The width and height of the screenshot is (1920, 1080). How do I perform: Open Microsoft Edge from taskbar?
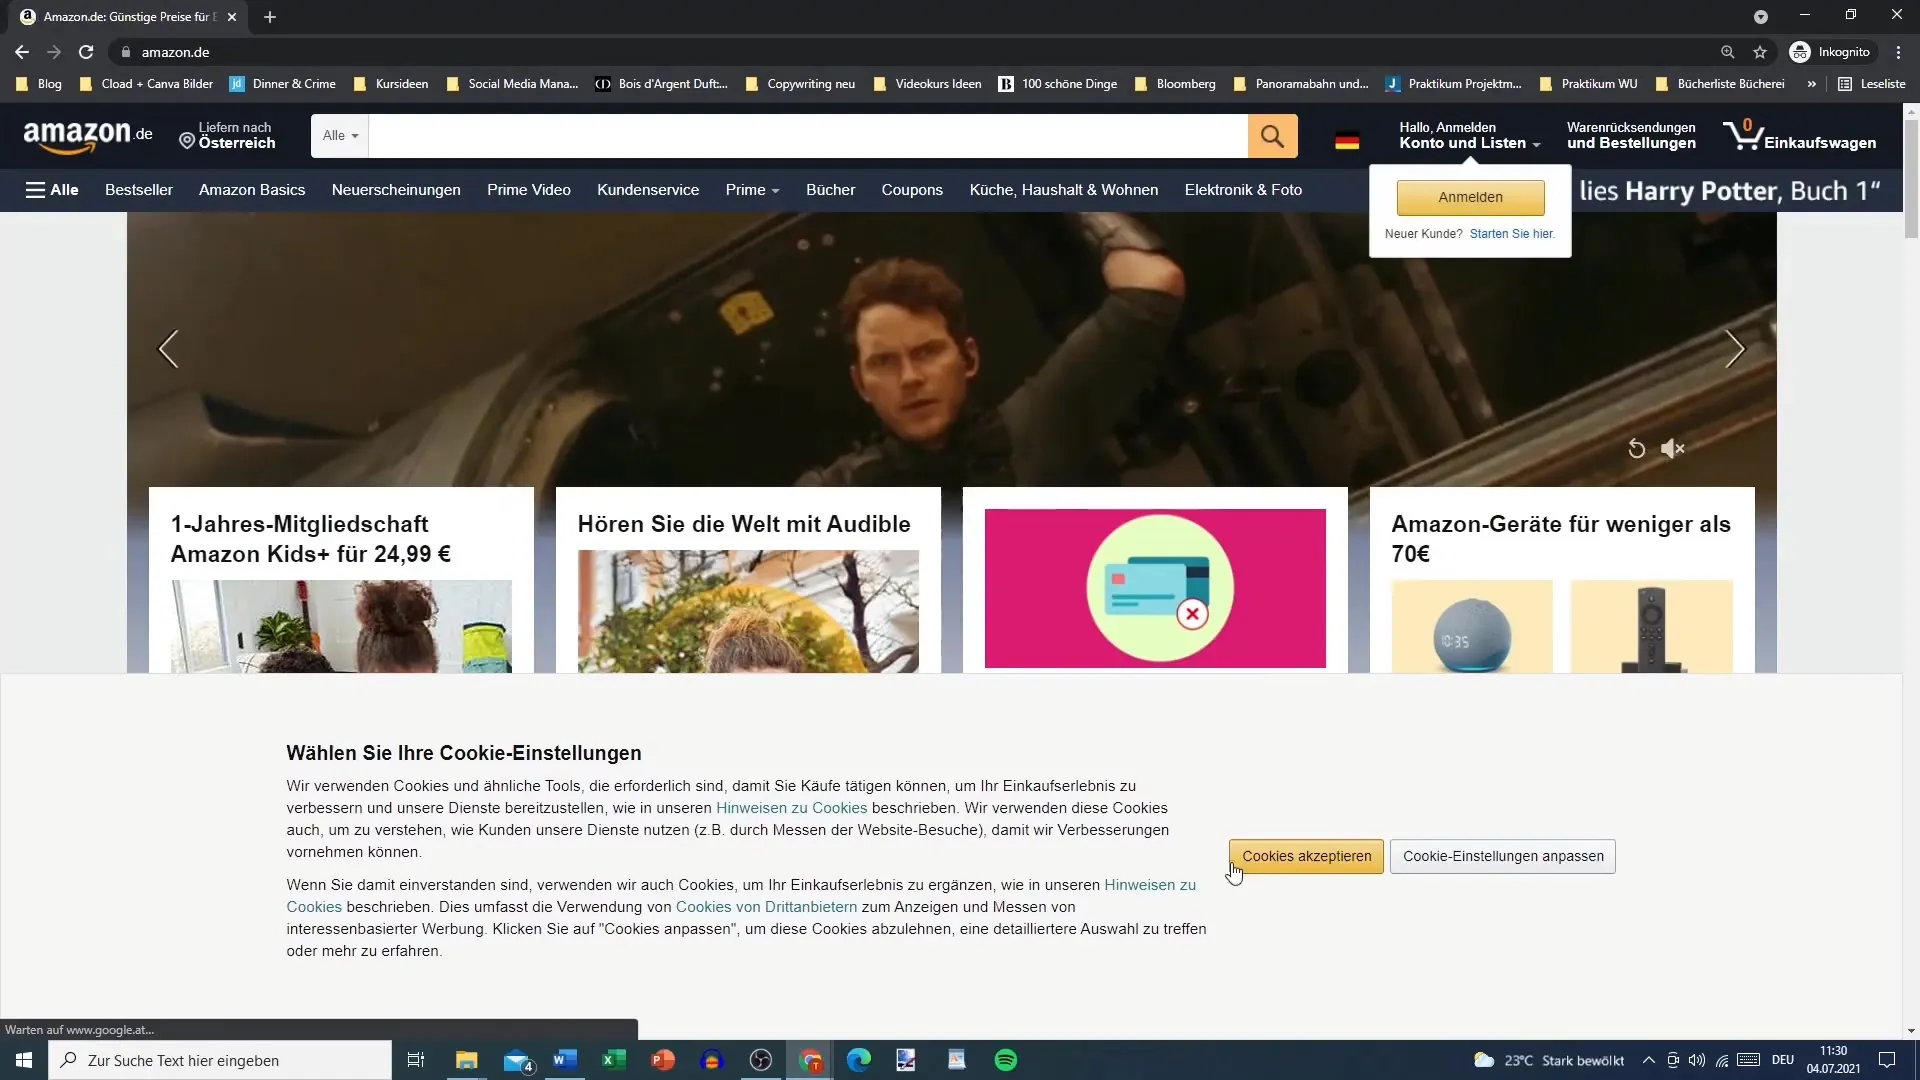(858, 1060)
